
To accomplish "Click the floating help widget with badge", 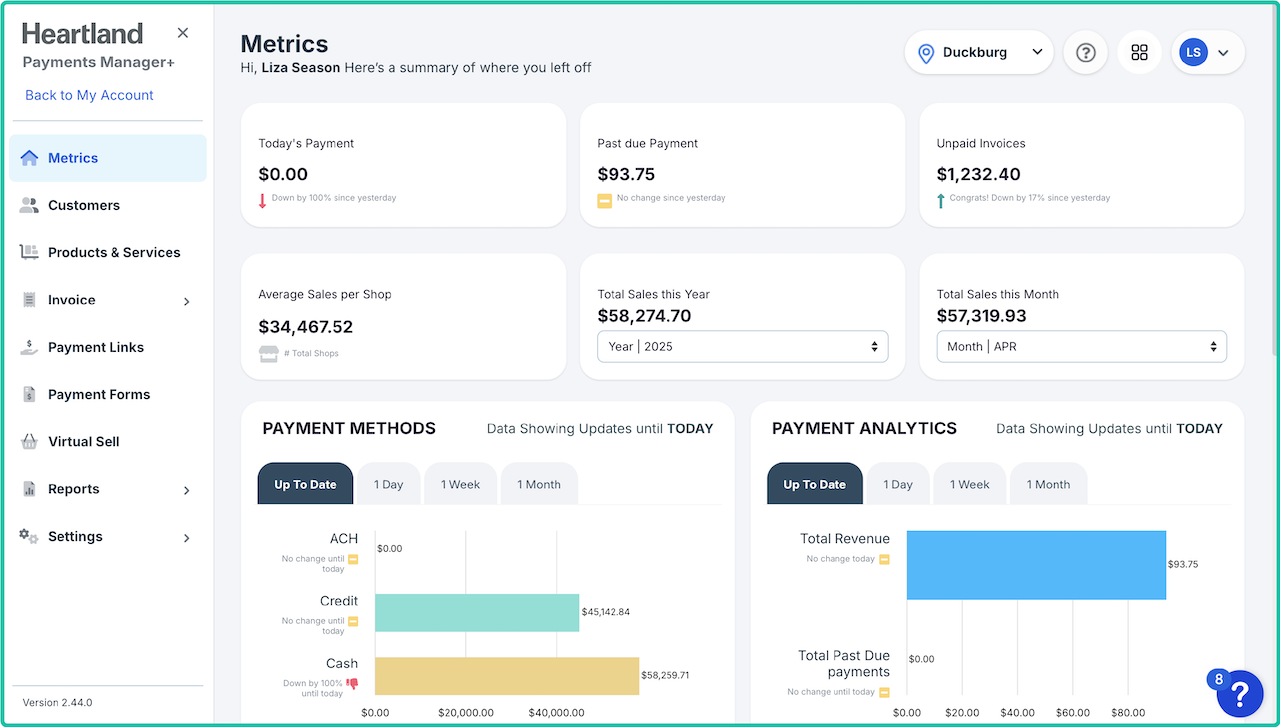I will [x=1239, y=692].
